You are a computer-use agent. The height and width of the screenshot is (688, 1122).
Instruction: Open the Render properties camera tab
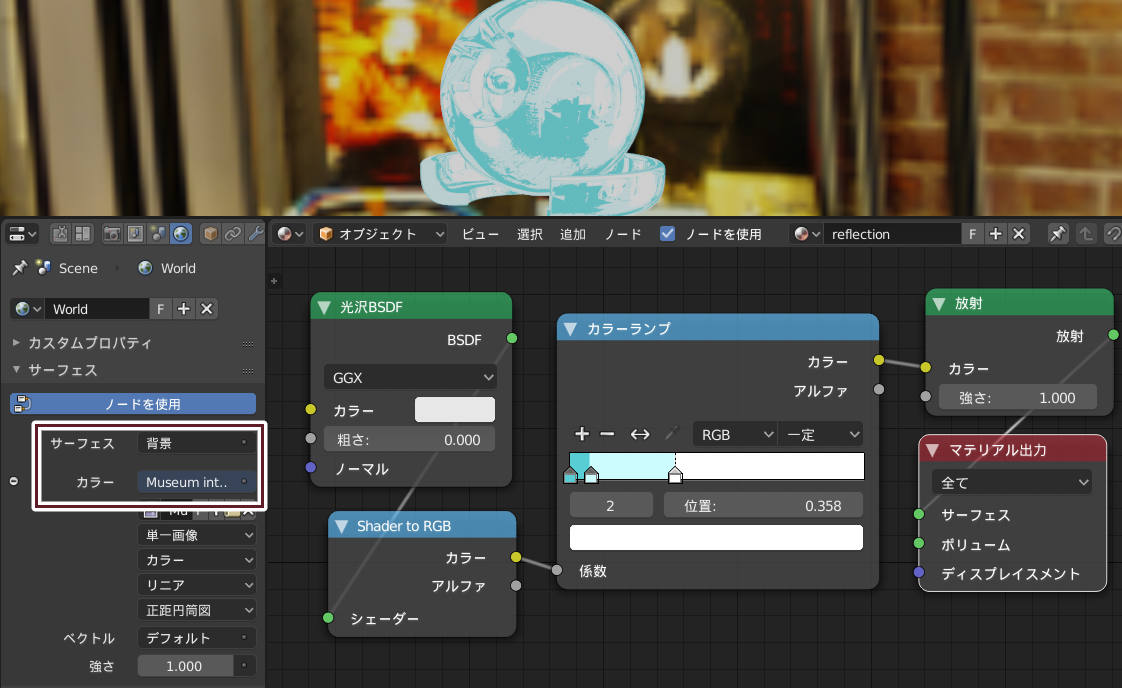pyautogui.click(x=112, y=233)
